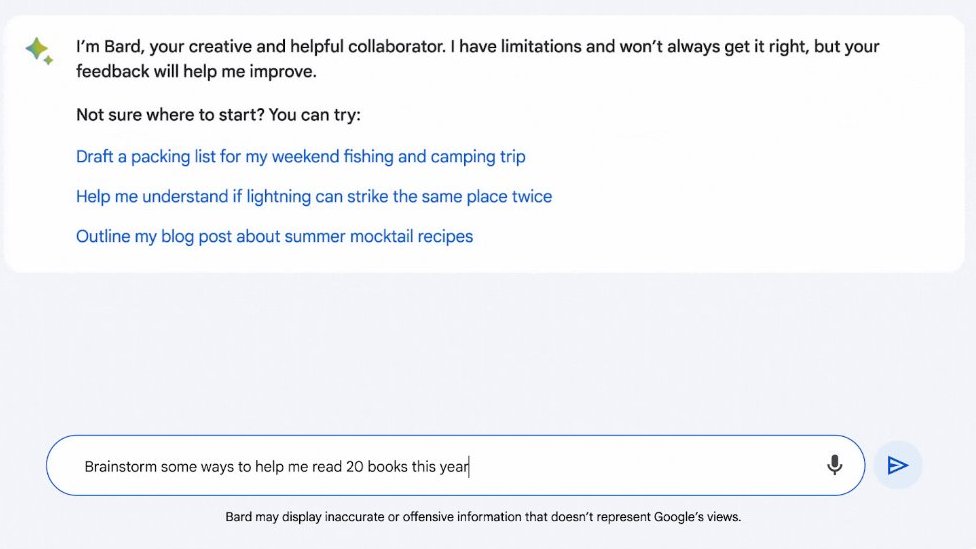Click the Bard disclaimer text below the prompt
976x549 pixels.
(x=483, y=518)
